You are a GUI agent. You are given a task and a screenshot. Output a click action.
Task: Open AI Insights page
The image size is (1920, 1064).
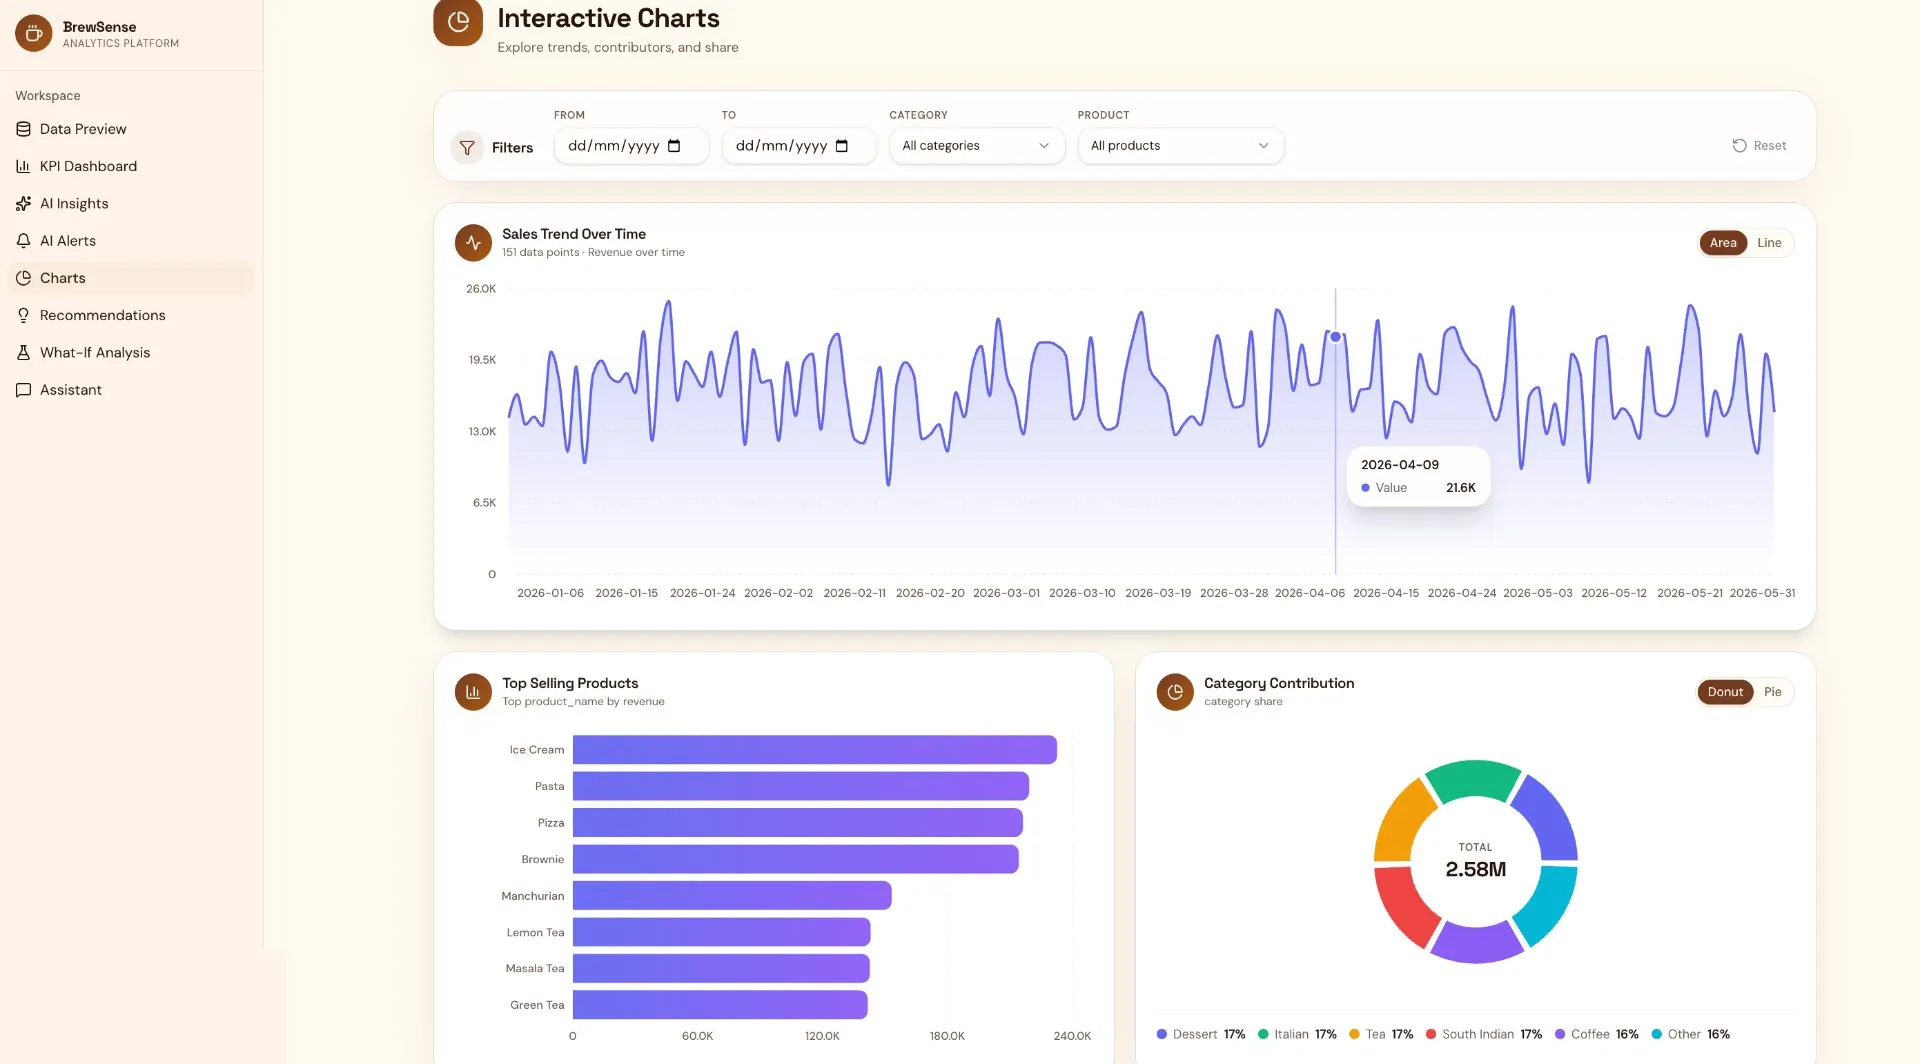click(130, 203)
